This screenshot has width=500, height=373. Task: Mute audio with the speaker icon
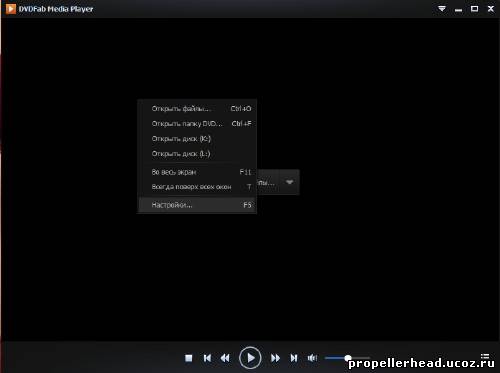tap(312, 358)
